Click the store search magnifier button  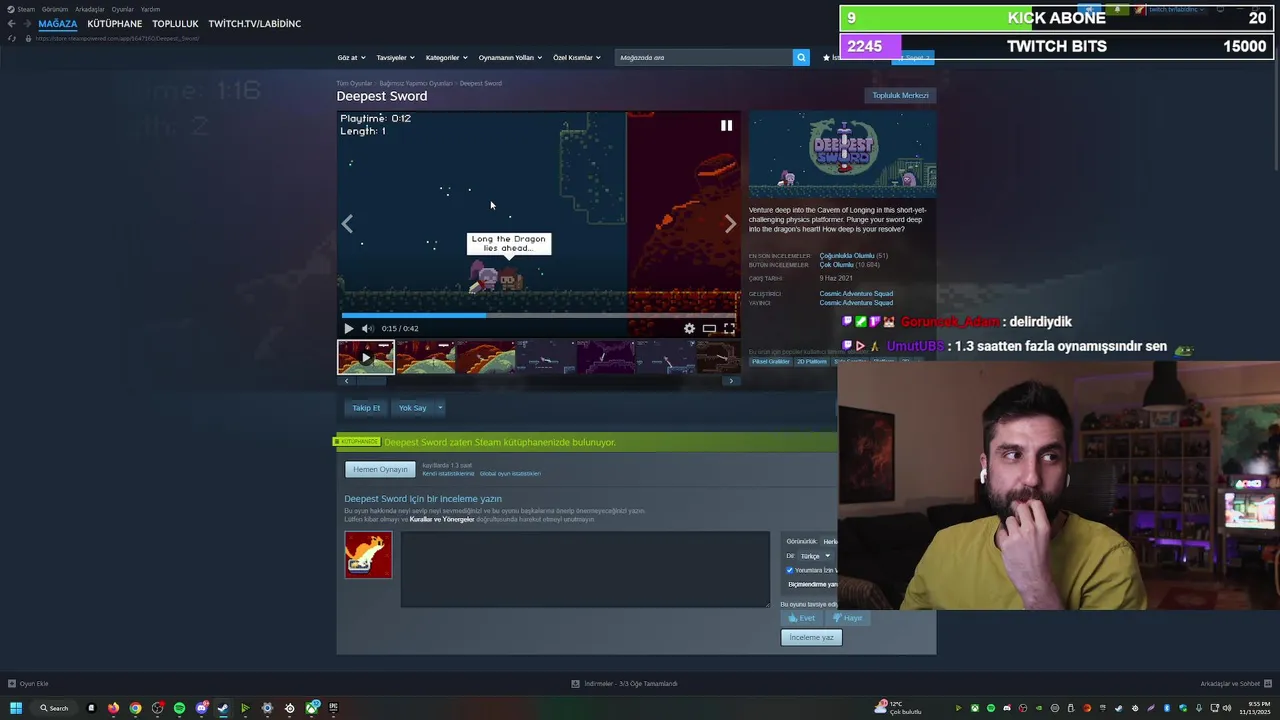pos(801,57)
